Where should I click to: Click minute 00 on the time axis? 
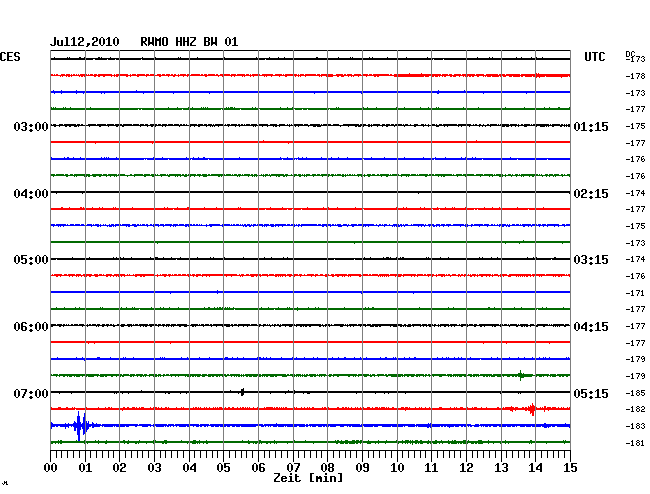pyautogui.click(x=51, y=468)
